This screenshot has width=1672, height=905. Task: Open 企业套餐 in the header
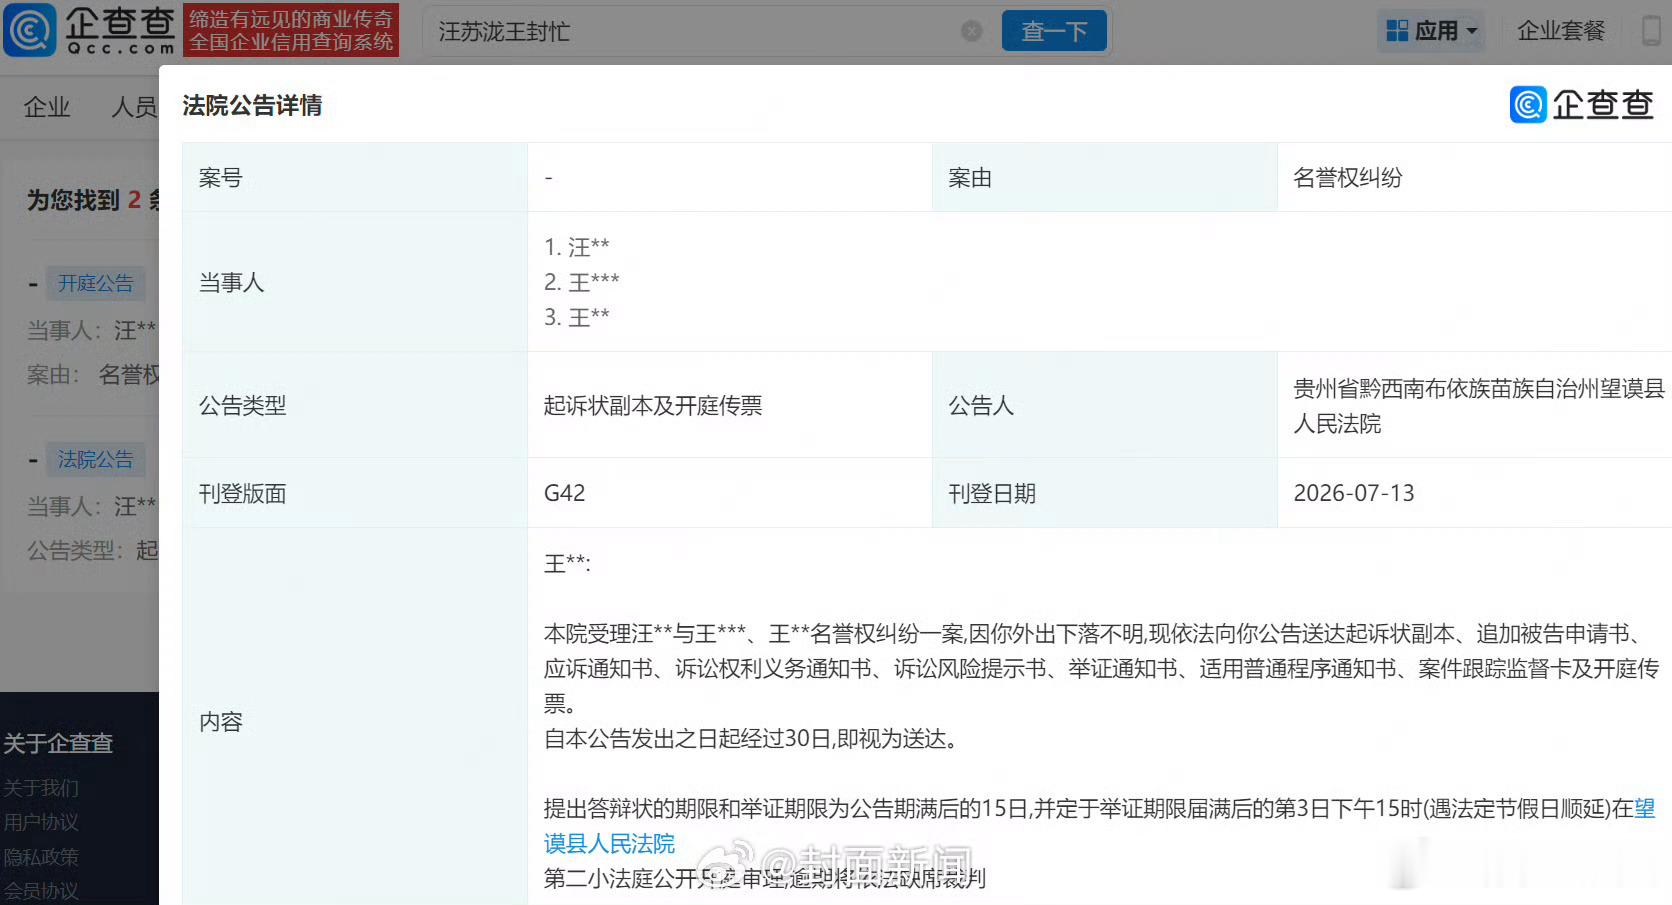tap(1561, 31)
